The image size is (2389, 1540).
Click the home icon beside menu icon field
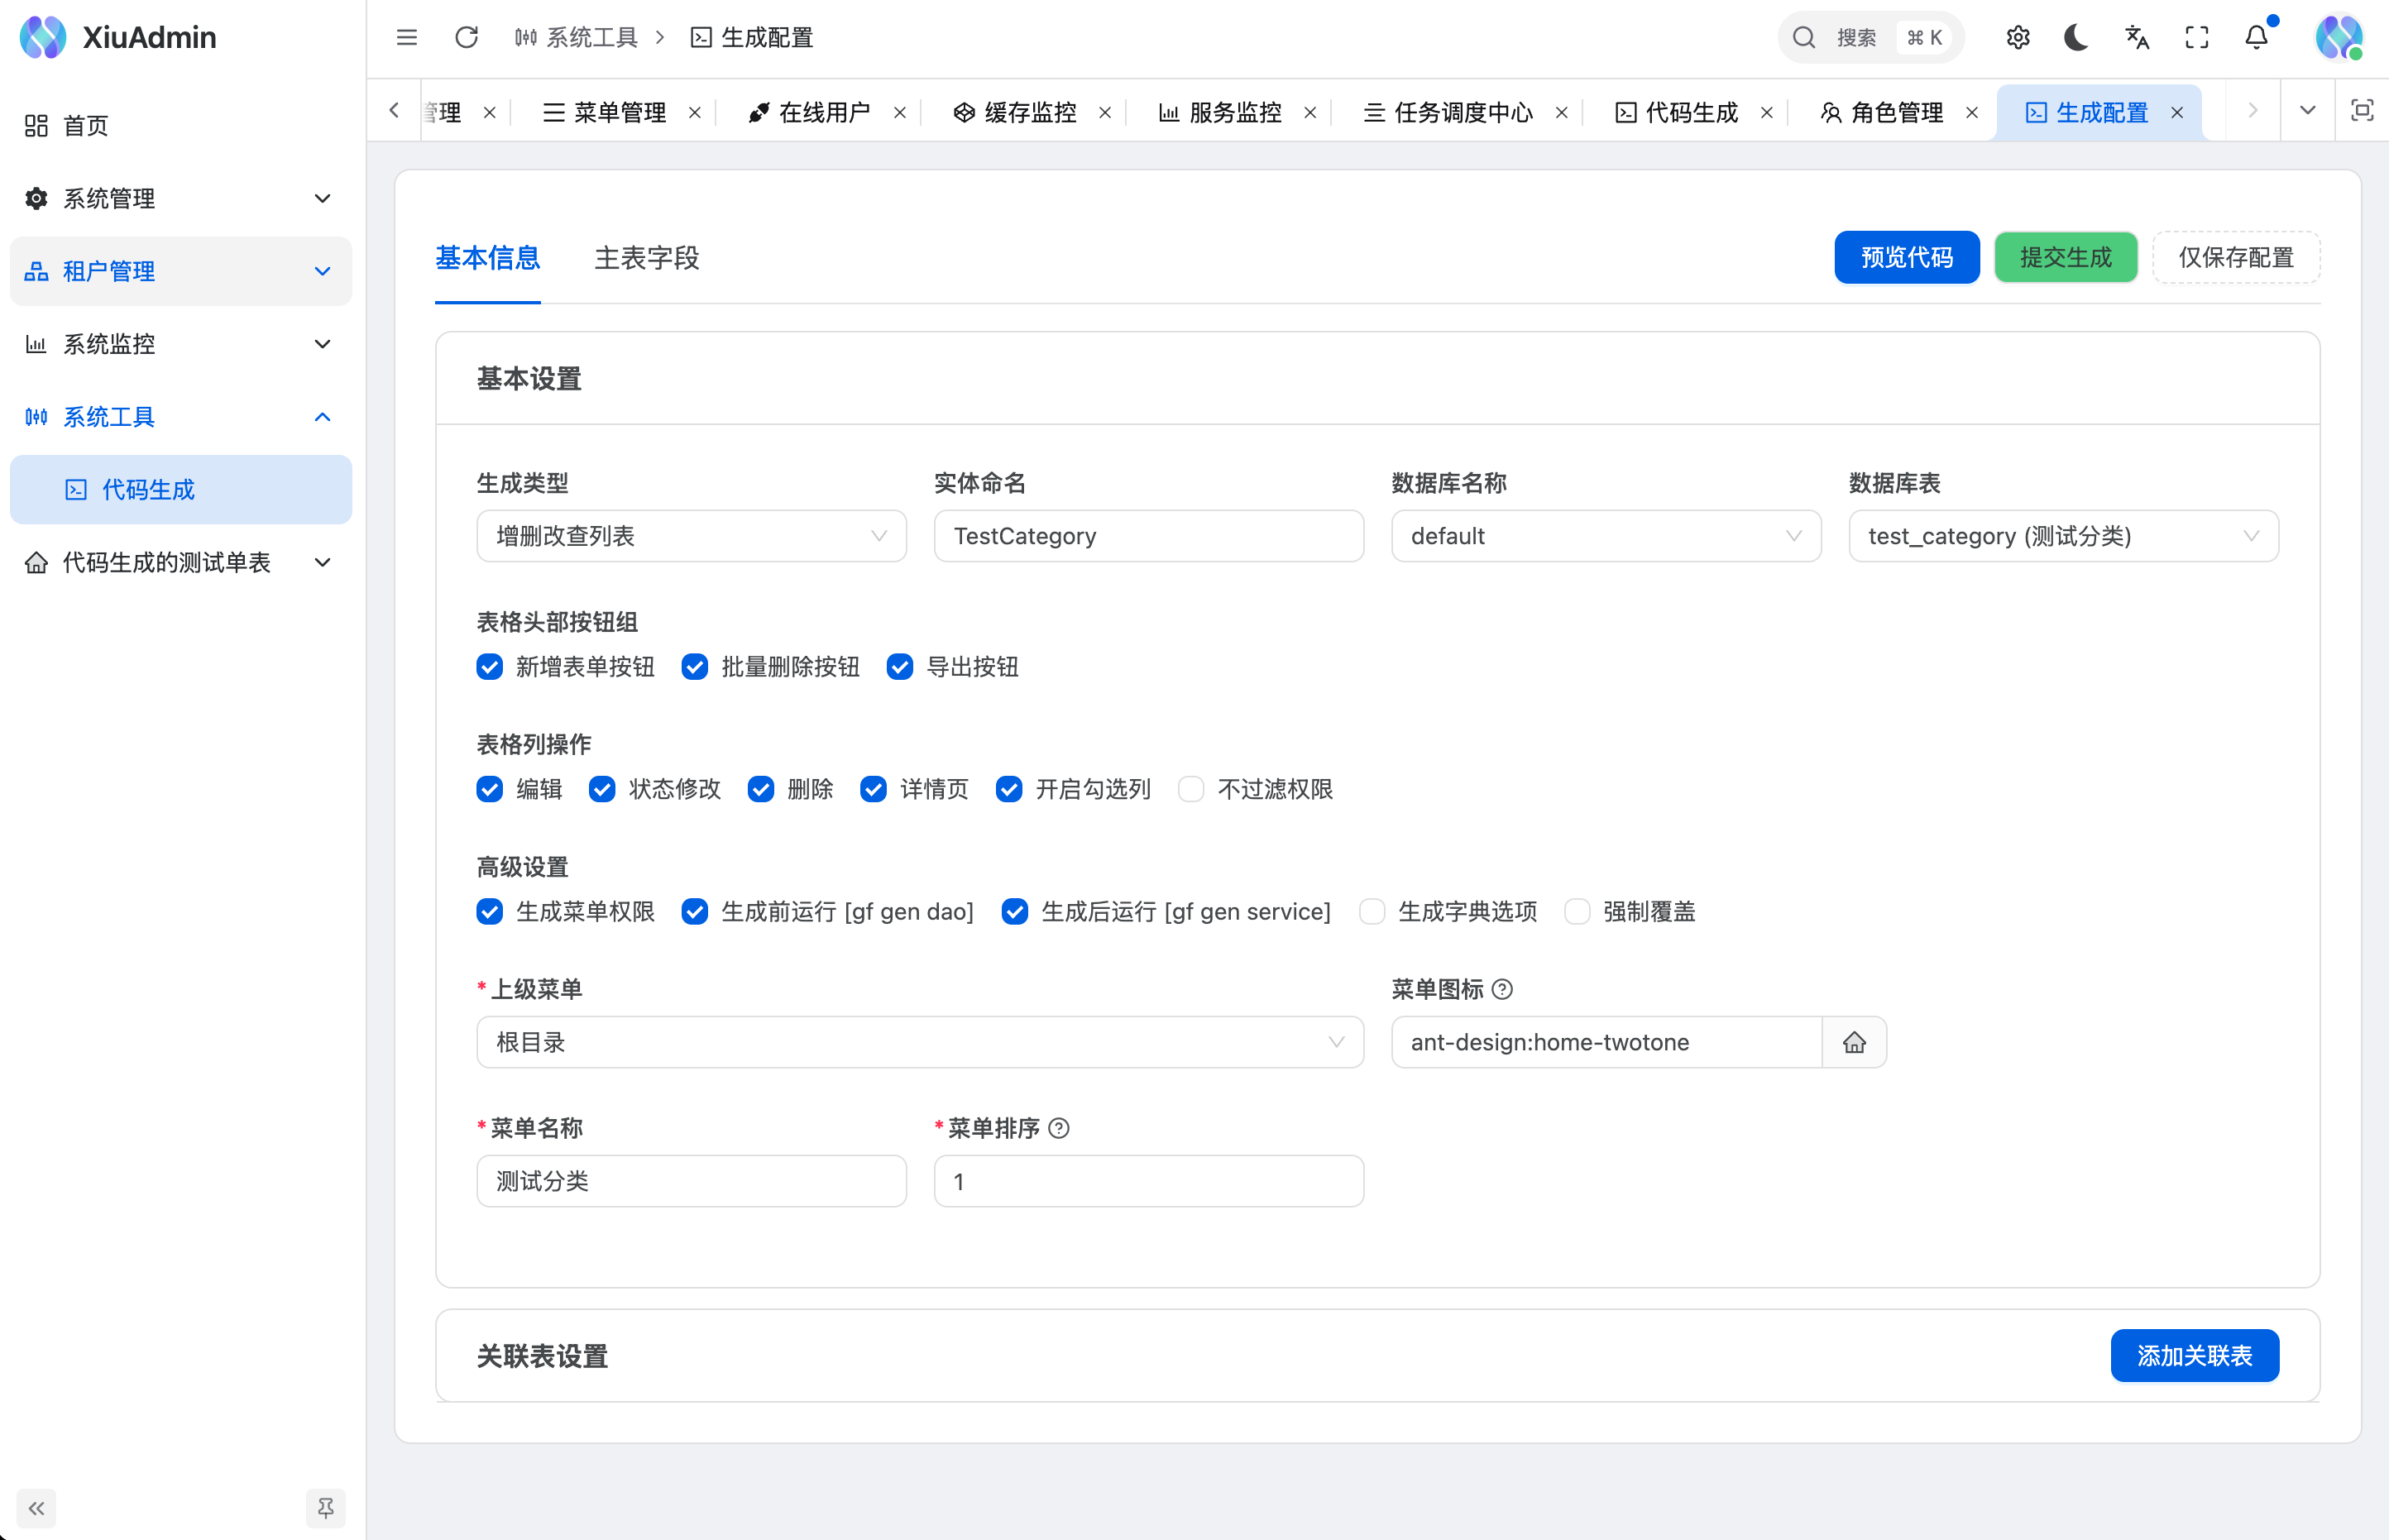(x=1854, y=1042)
